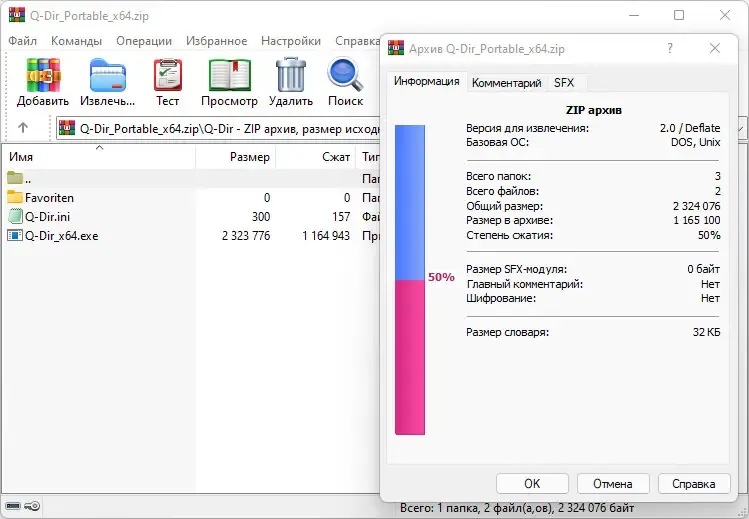Image resolution: width=749 pixels, height=519 pixels.
Task: Click the Q-Dir.ini size value 300
Action: tap(261, 217)
